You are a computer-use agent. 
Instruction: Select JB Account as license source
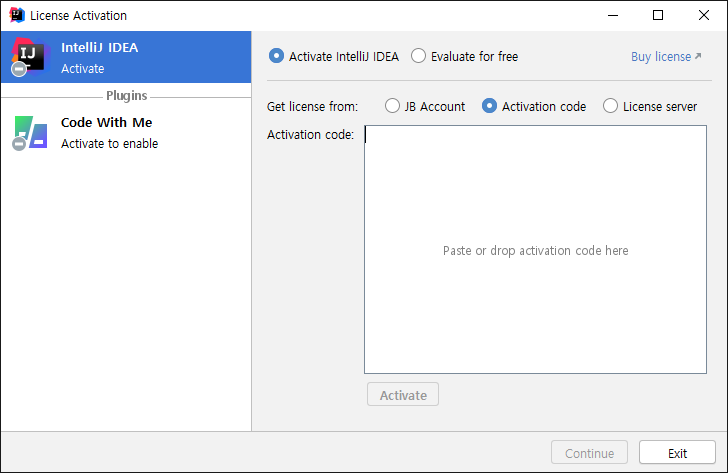[392, 106]
